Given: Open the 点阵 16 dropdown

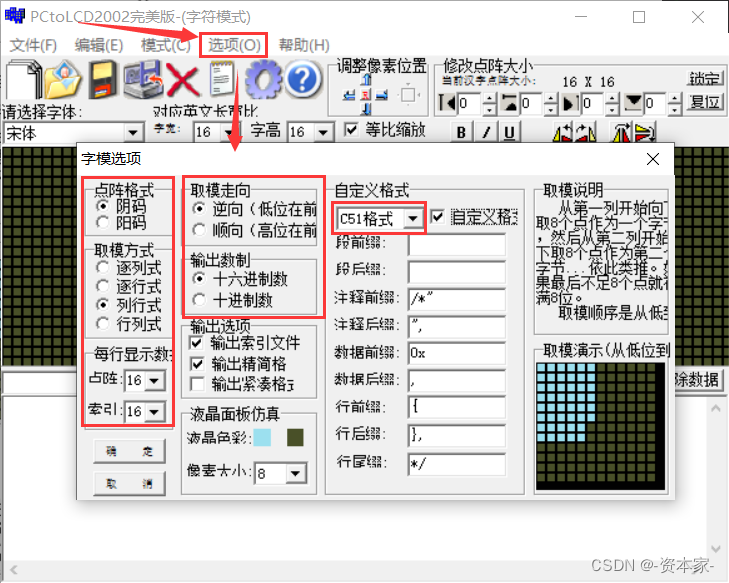Looking at the screenshot, I should click(154, 381).
